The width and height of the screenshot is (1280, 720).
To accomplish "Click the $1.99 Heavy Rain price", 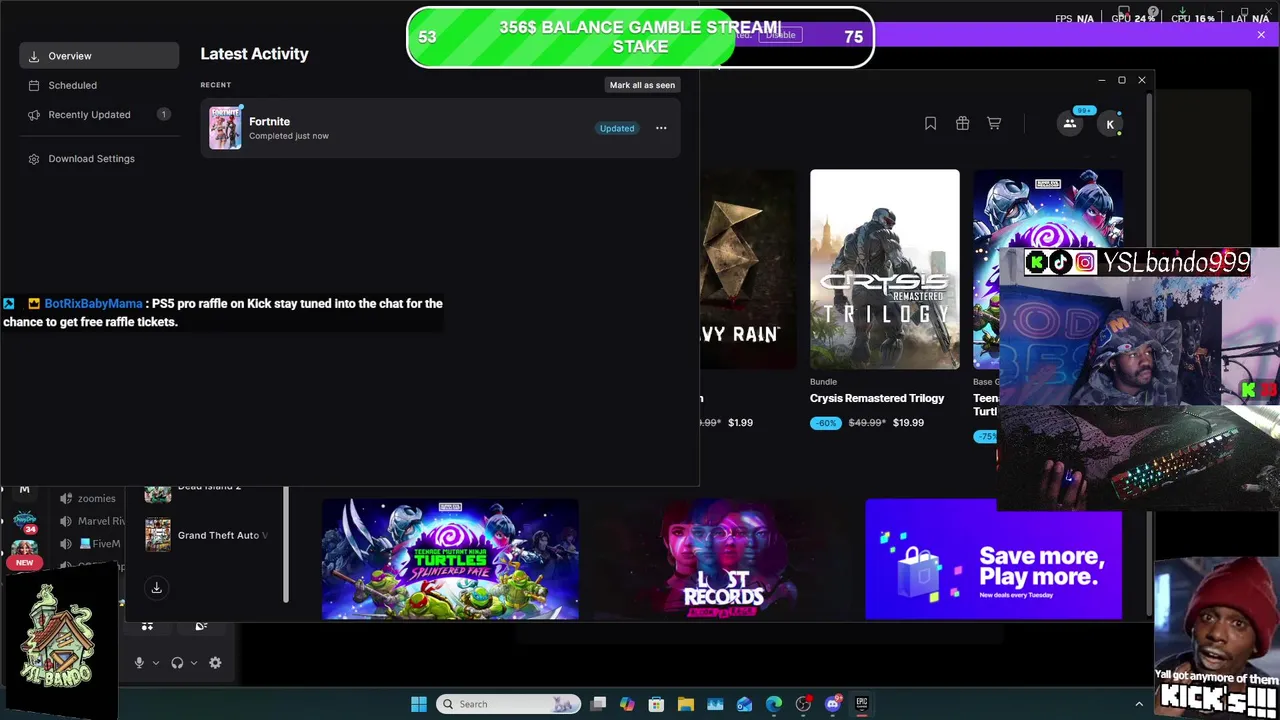I will coord(740,422).
